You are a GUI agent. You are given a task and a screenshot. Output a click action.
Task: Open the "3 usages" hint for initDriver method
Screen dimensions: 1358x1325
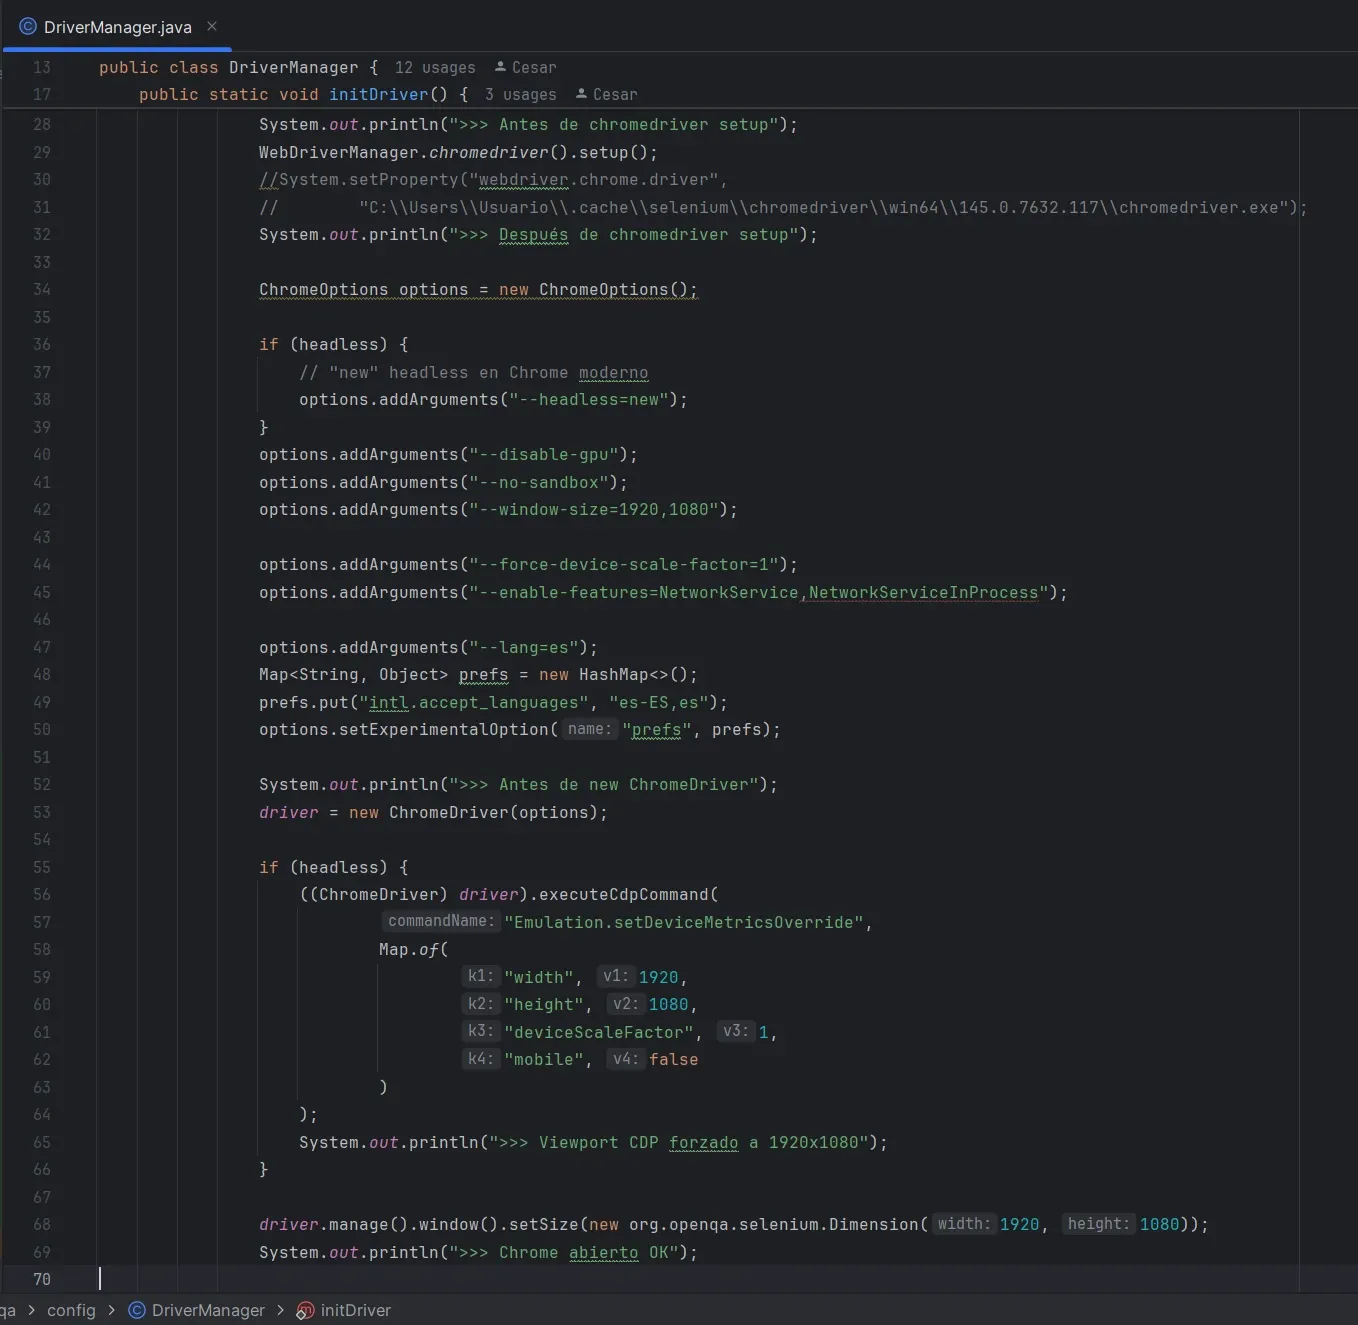(x=520, y=94)
